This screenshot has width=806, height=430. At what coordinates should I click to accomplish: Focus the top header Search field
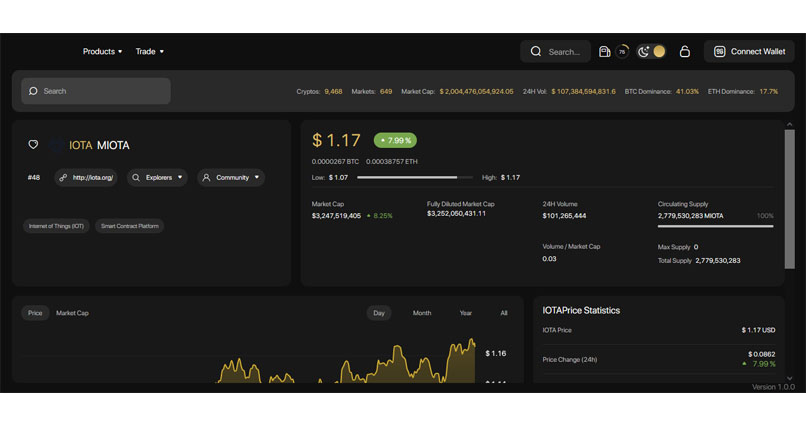click(x=556, y=51)
